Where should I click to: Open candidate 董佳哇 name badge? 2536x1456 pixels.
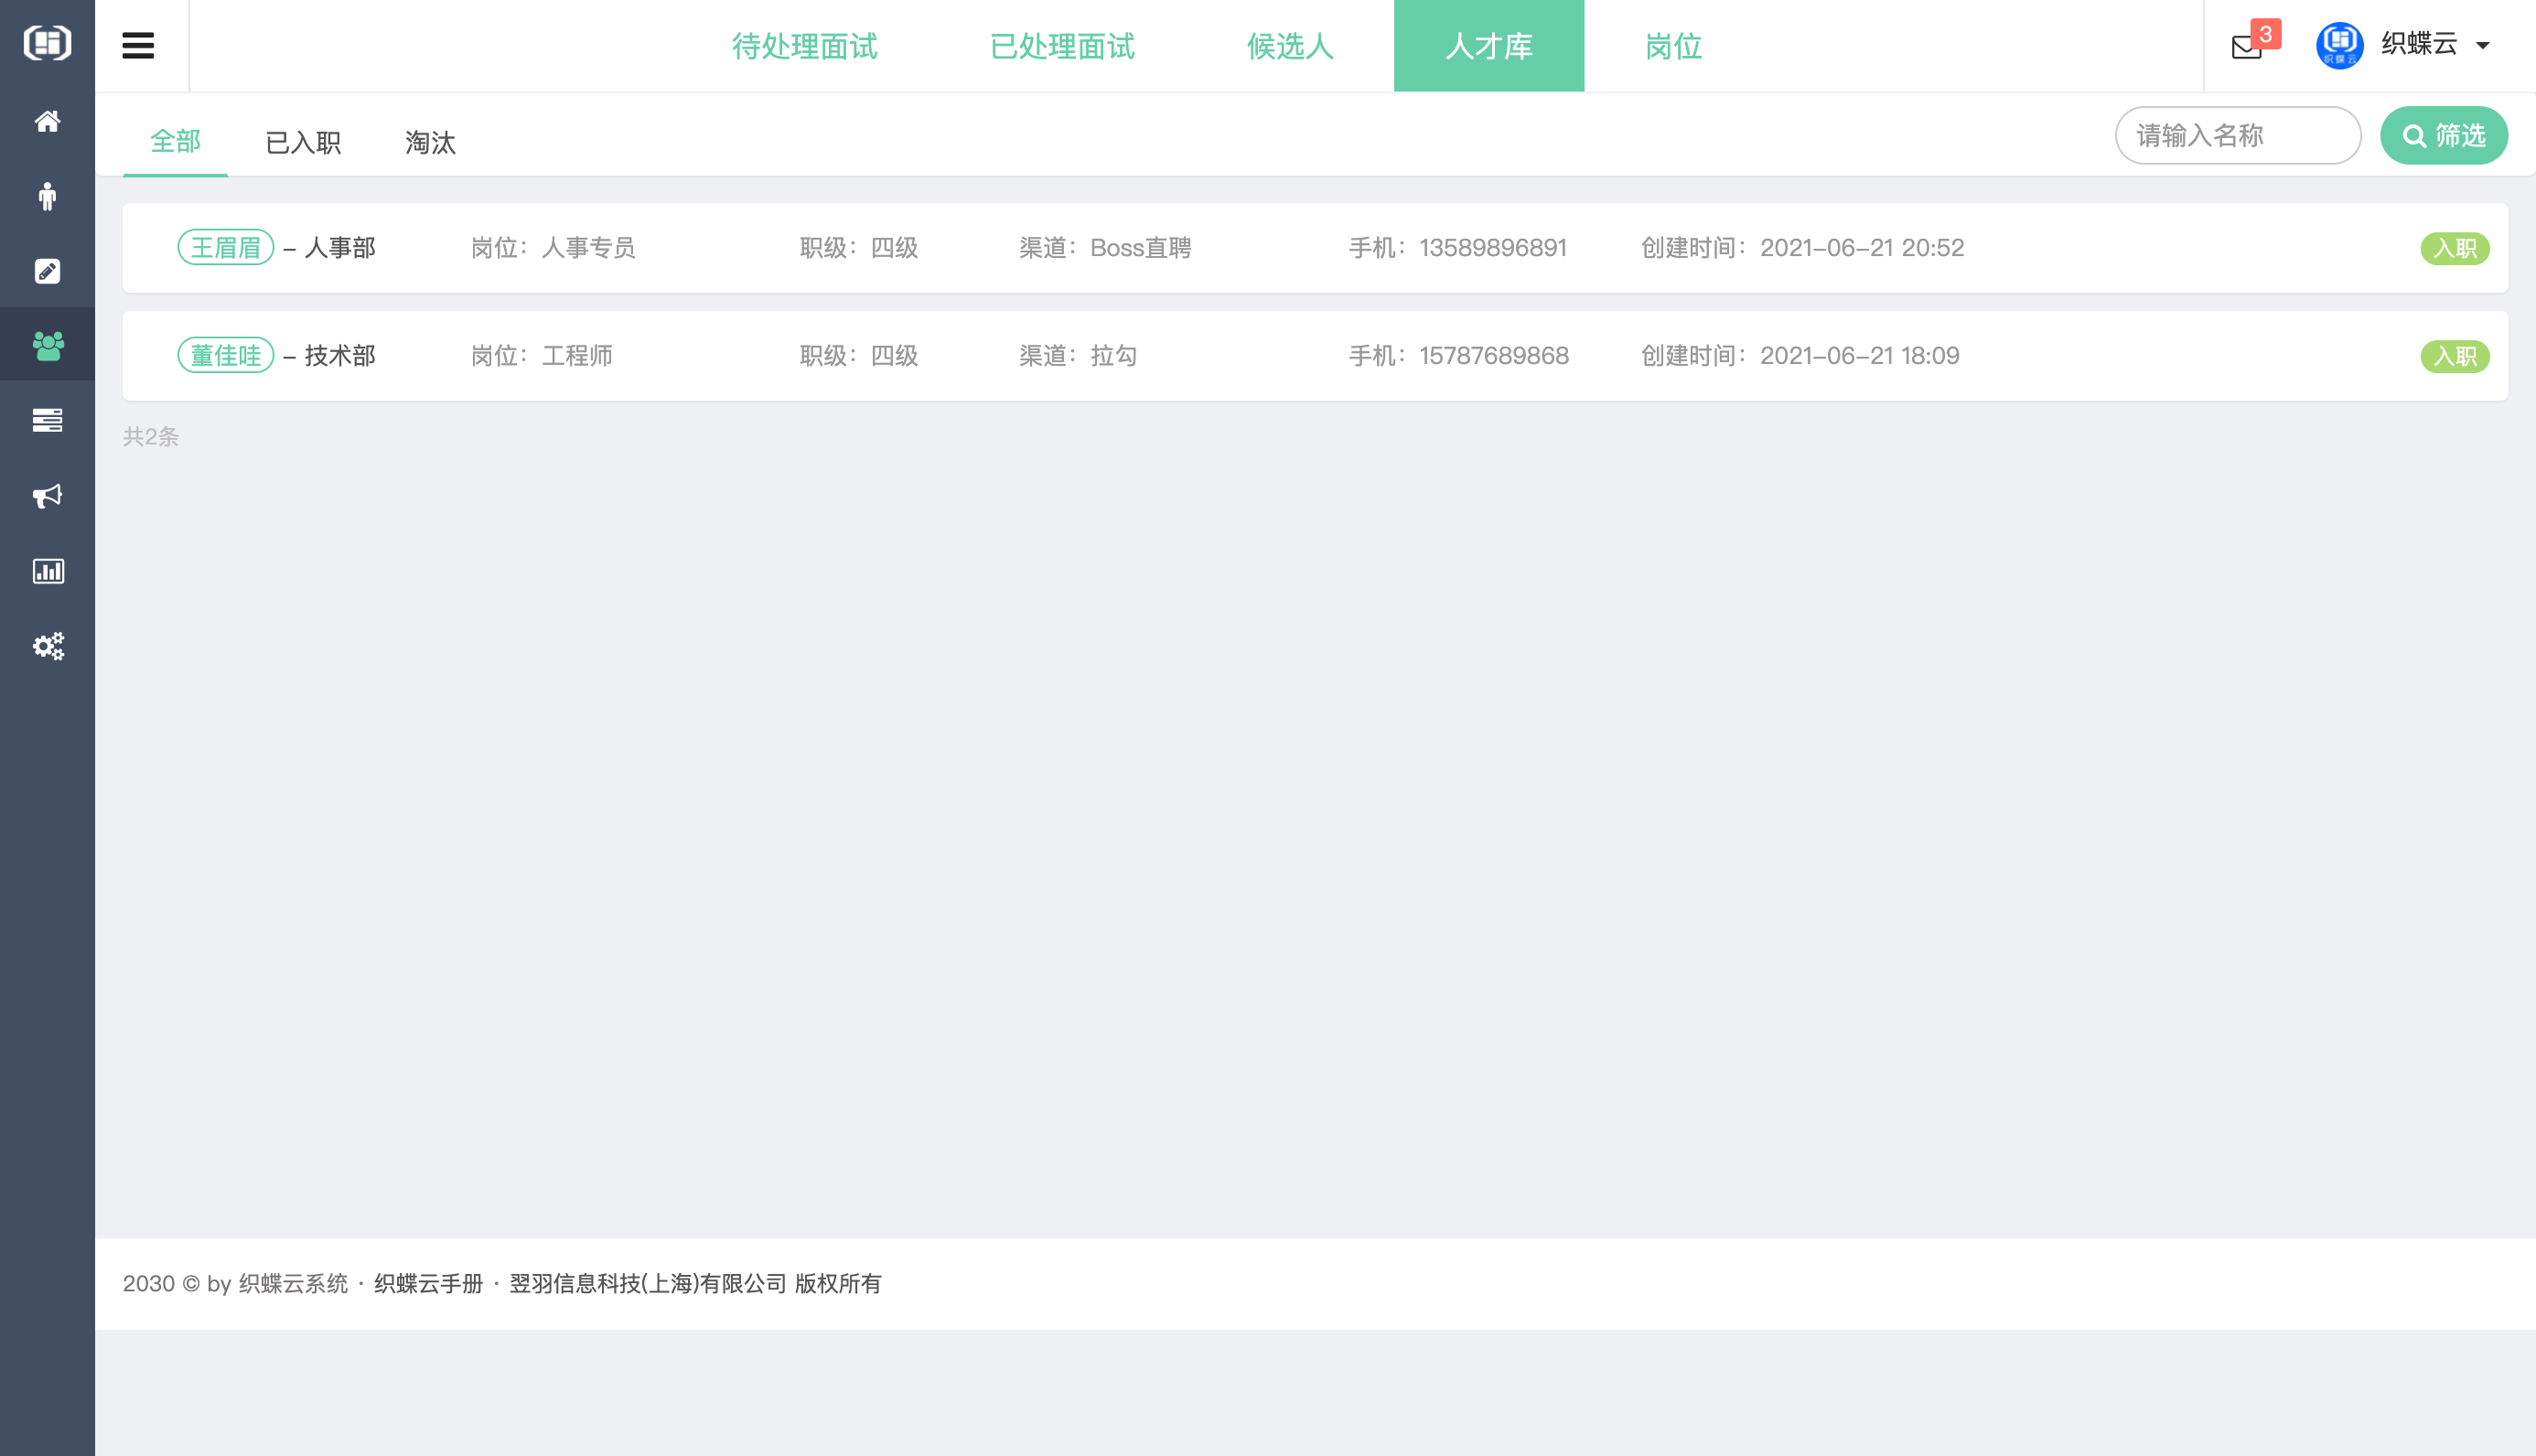pyautogui.click(x=227, y=355)
